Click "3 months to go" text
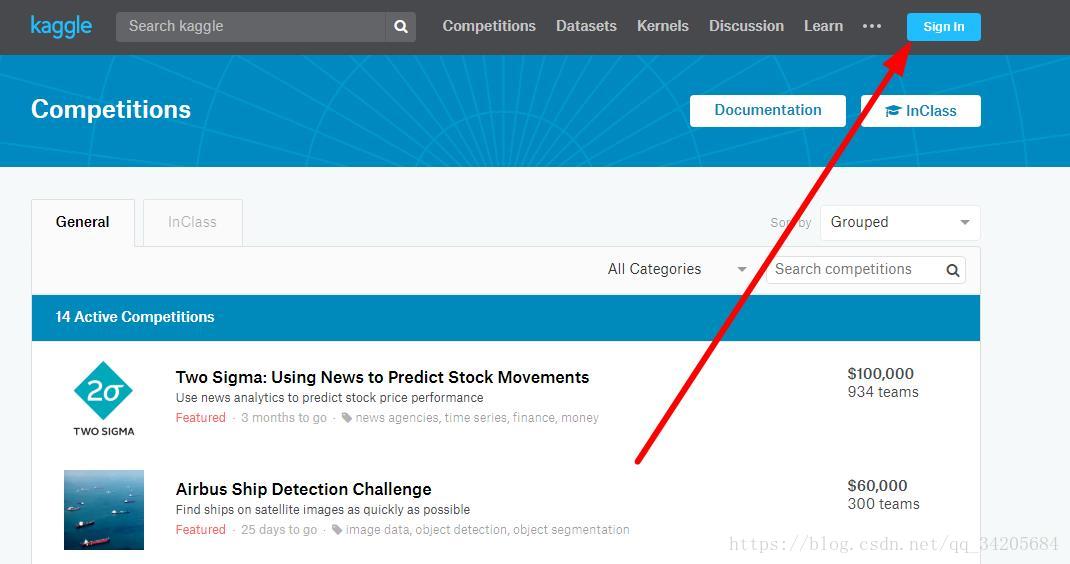Viewport: 1070px width, 564px height. [284, 418]
